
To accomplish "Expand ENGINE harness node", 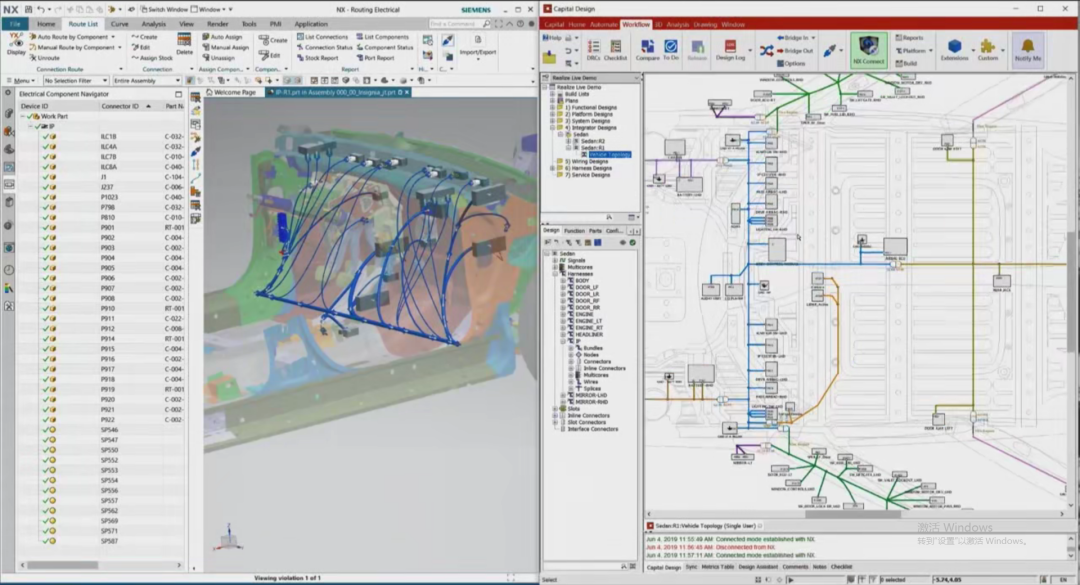I will 563,314.
